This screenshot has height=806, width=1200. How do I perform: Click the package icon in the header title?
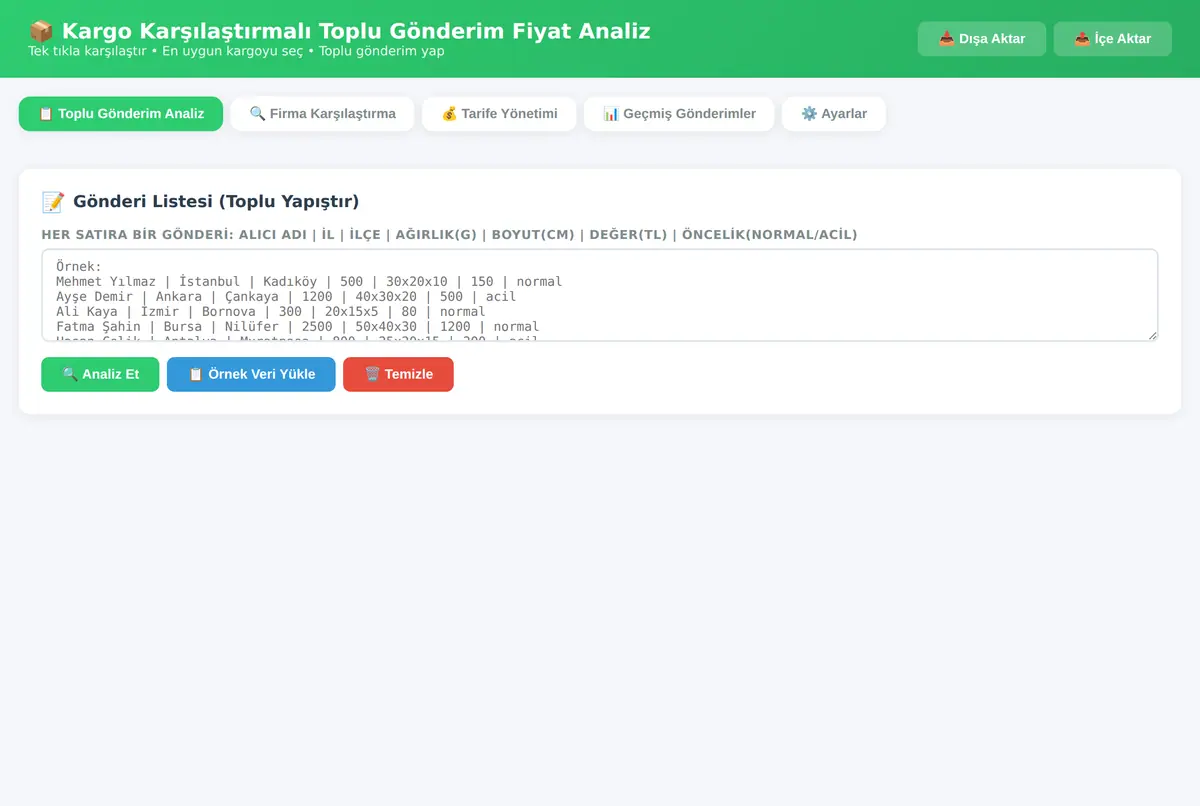click(x=41, y=31)
